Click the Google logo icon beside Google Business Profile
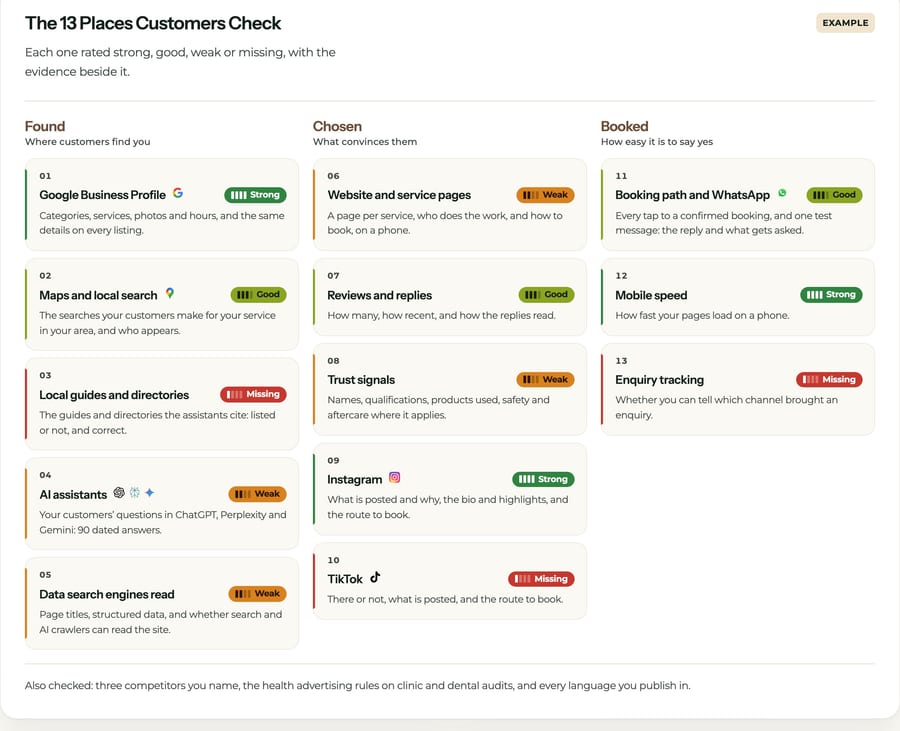900x731 pixels. [x=178, y=193]
